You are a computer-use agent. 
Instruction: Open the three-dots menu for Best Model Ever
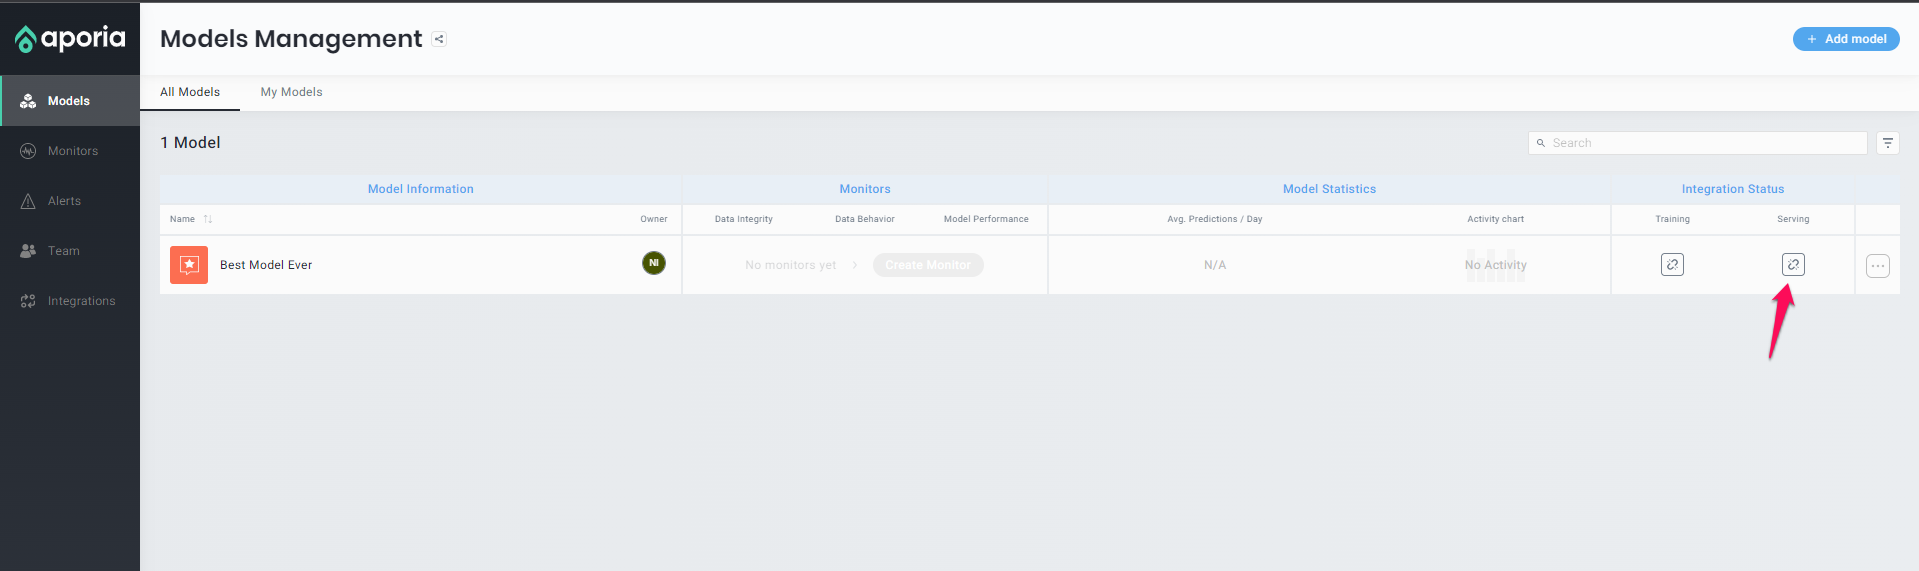(1877, 266)
